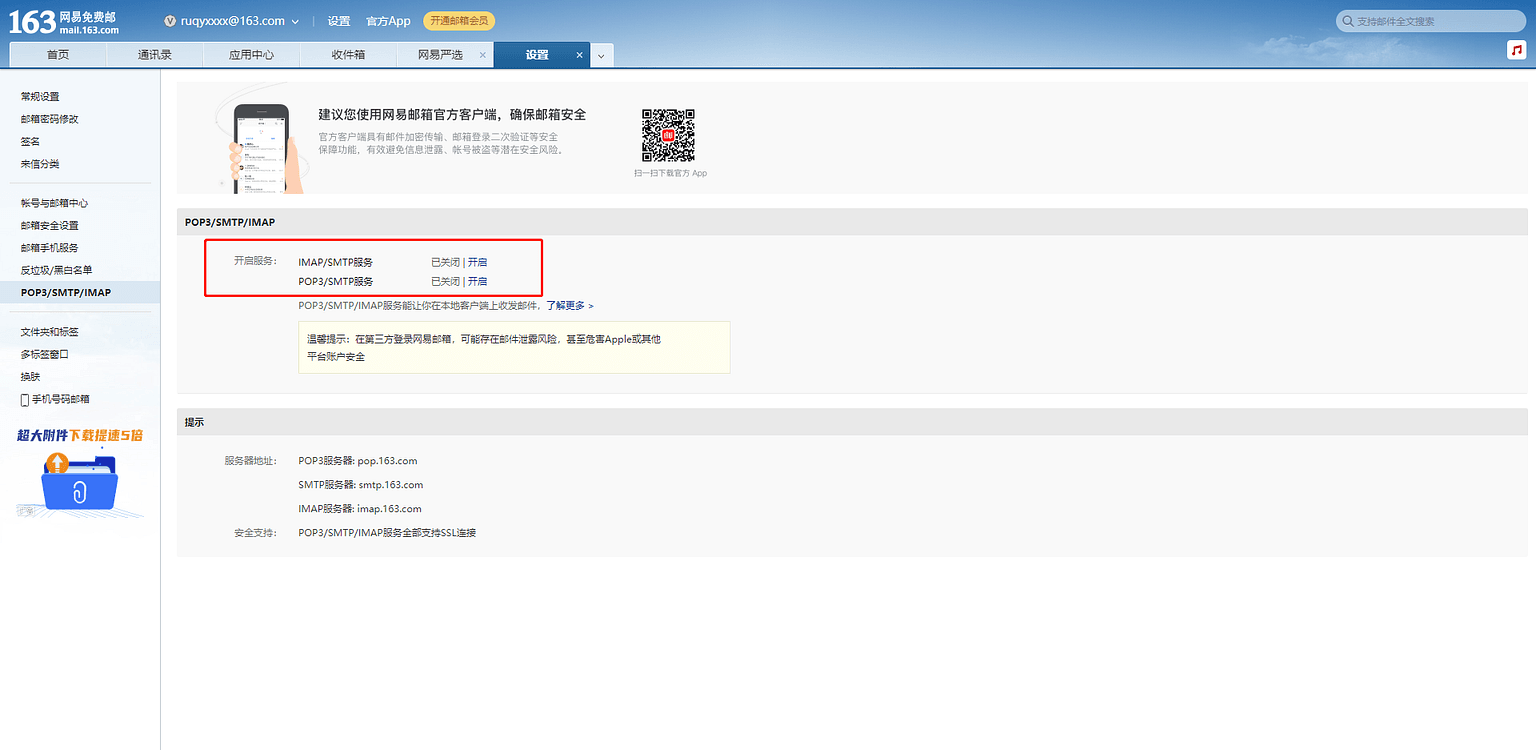Enable the IMAP/SMTP service via 开启
Image resolution: width=1536 pixels, height=750 pixels.
coord(478,262)
